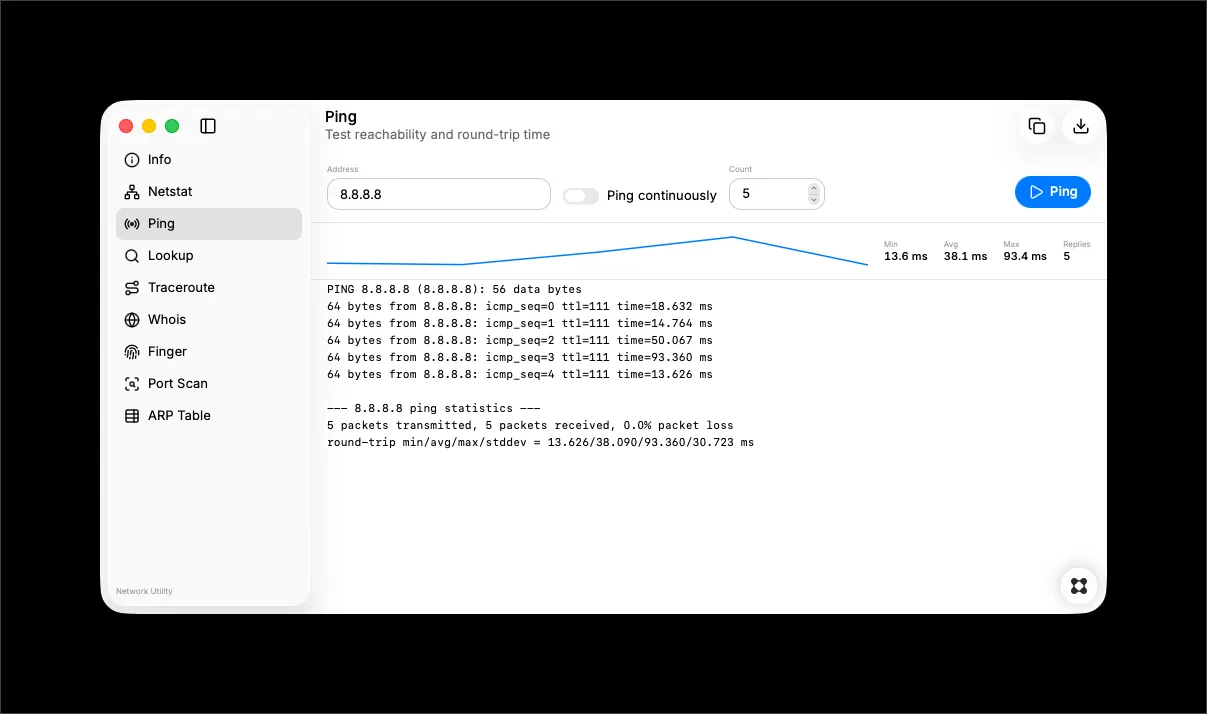Click the 'Test reachability and round-trip time' subtitle

click(x=437, y=135)
